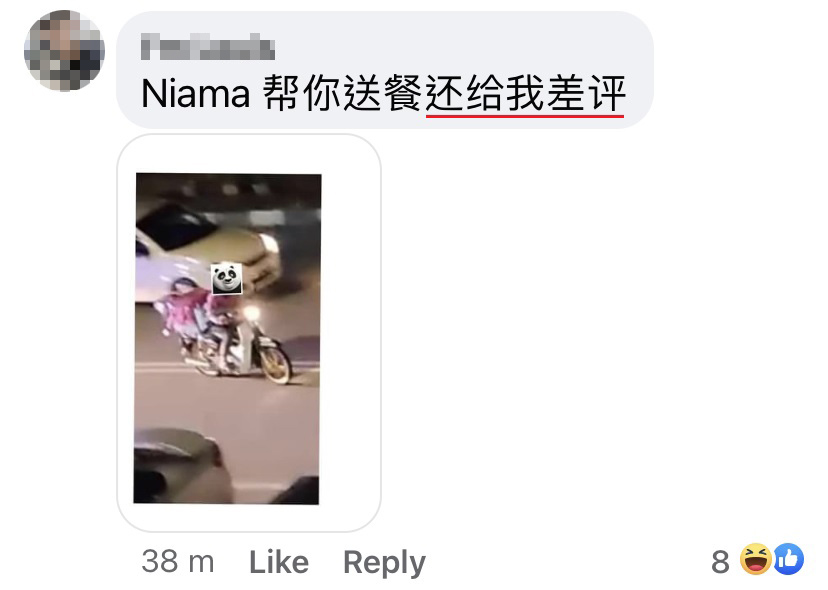Open the 38 m timestamp link

(178, 561)
